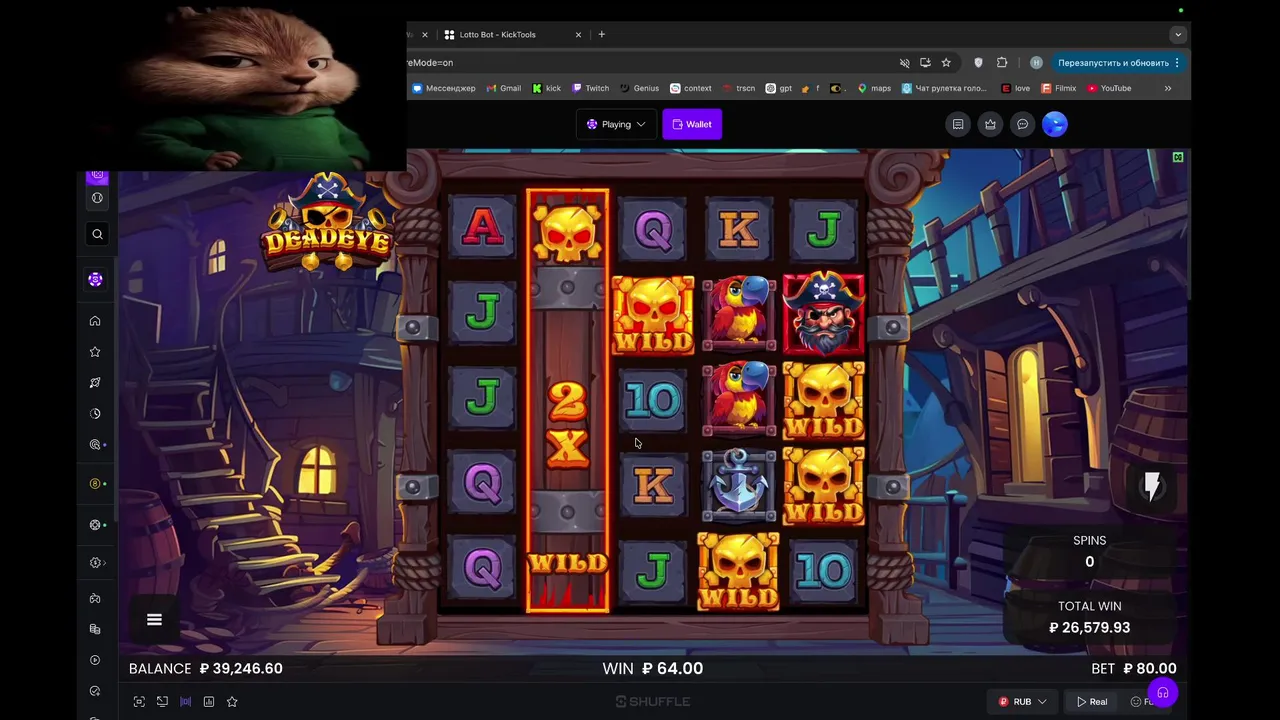
Task: Open the lifebuoy icon in sidebar
Action: point(96,525)
